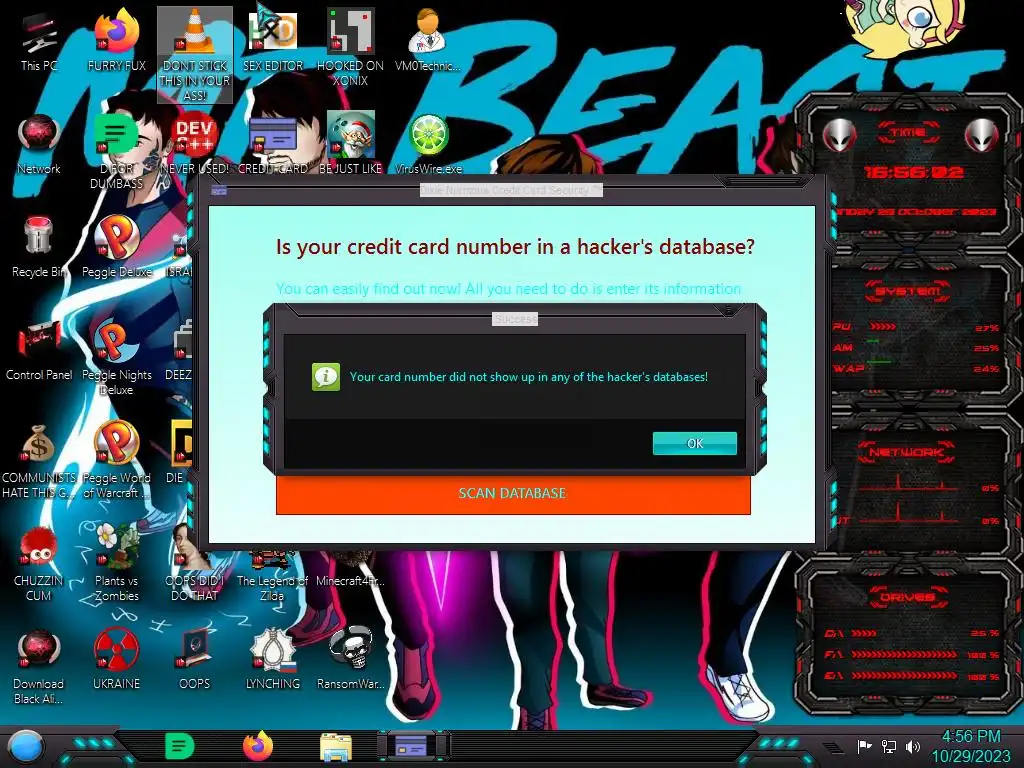
Task: Open the money bag COMMUNISTS HATE icon
Action: [39, 460]
